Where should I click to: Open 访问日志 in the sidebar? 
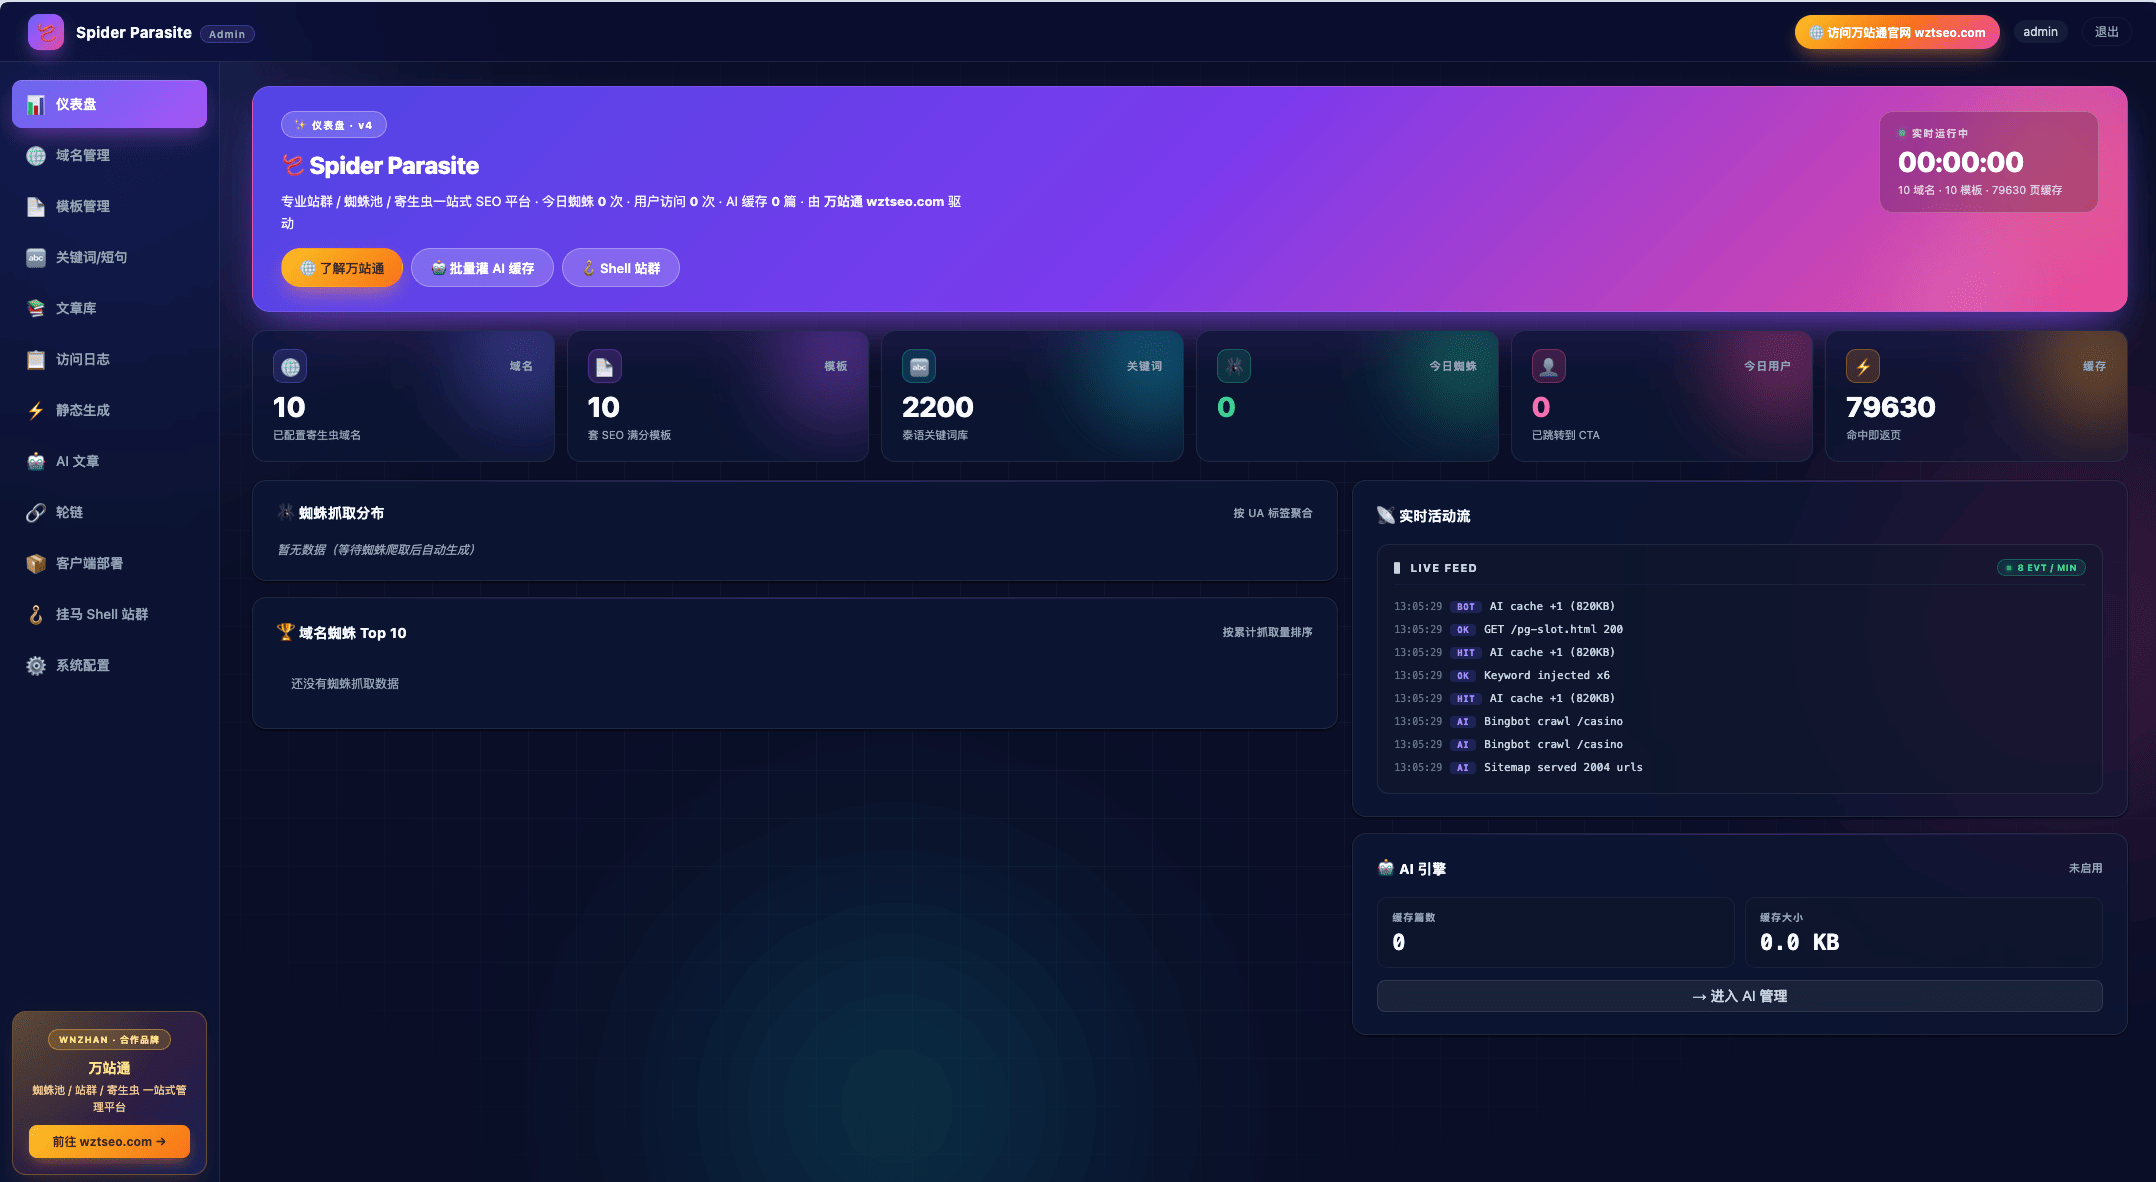click(x=110, y=359)
